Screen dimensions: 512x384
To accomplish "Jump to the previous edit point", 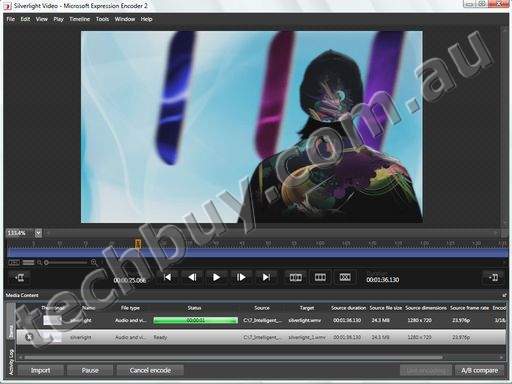I will click(x=168, y=277).
